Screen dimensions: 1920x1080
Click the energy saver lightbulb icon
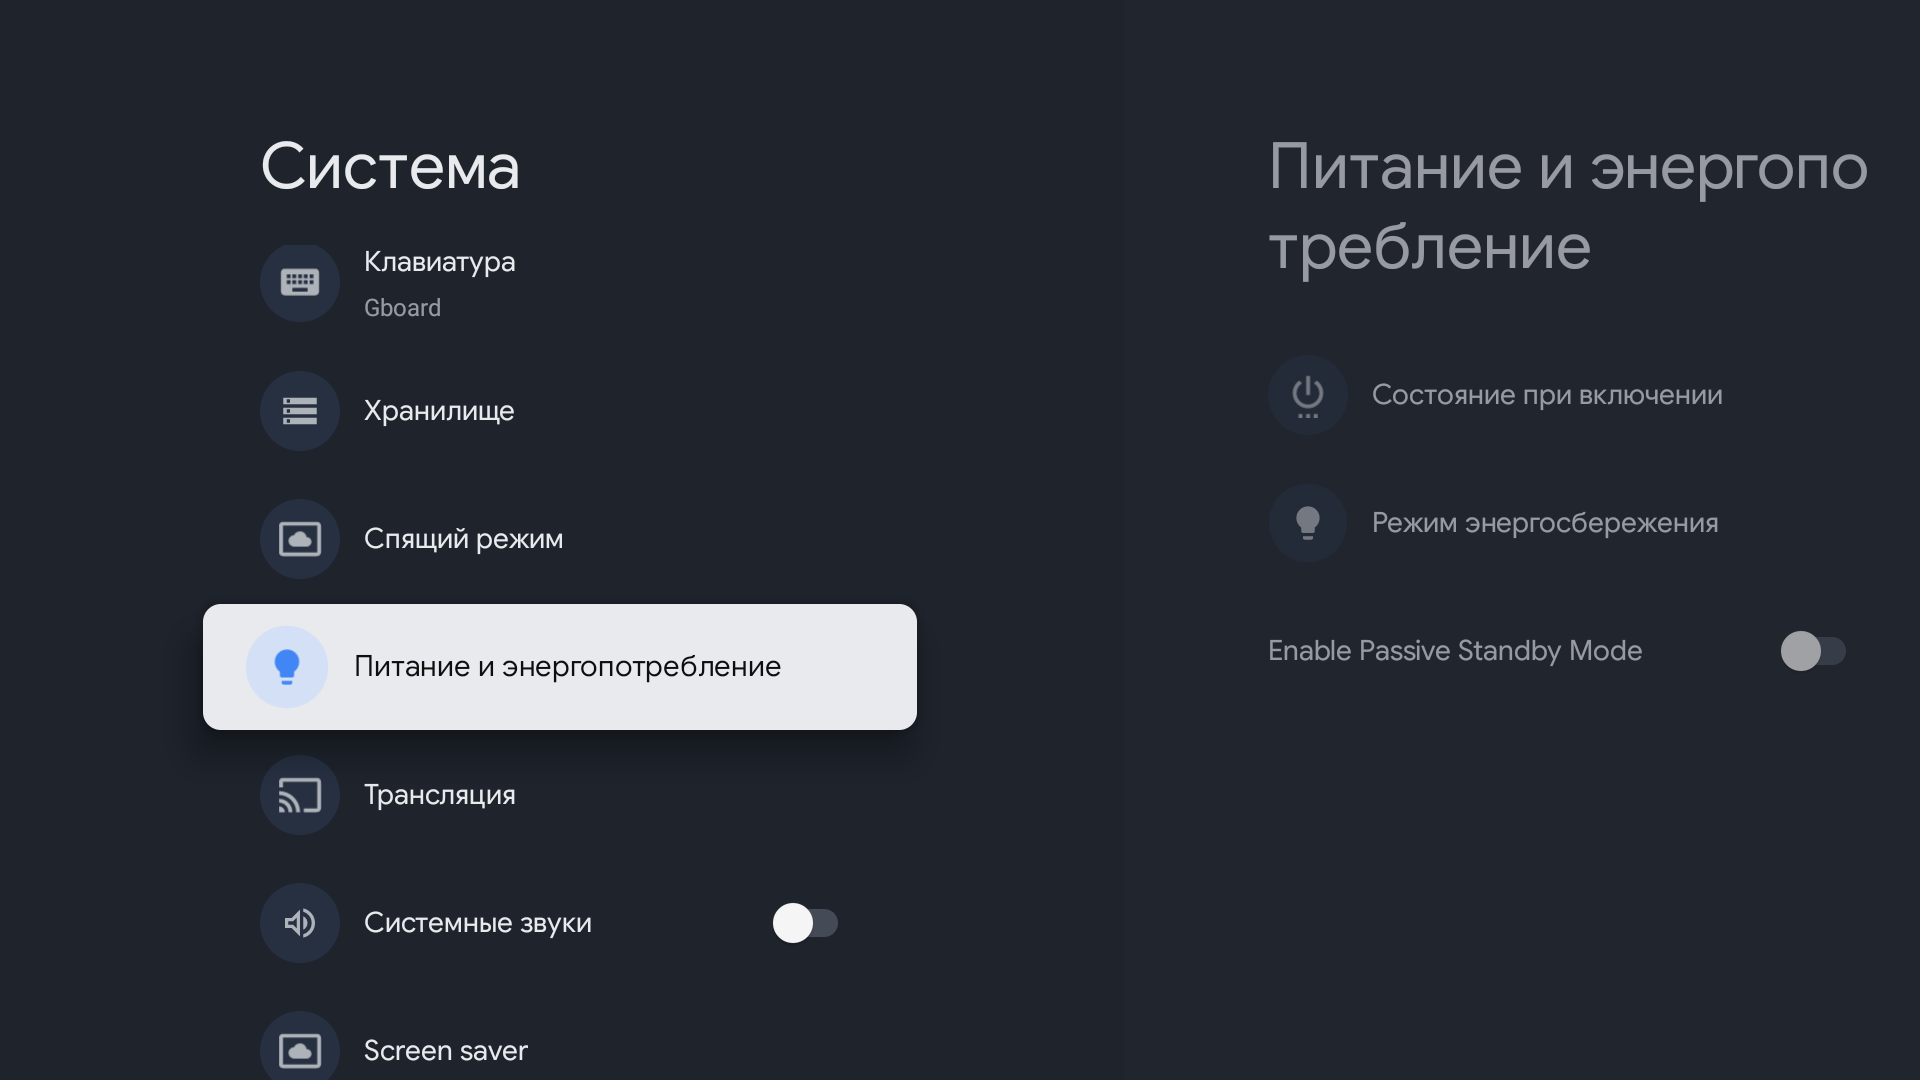(1307, 523)
